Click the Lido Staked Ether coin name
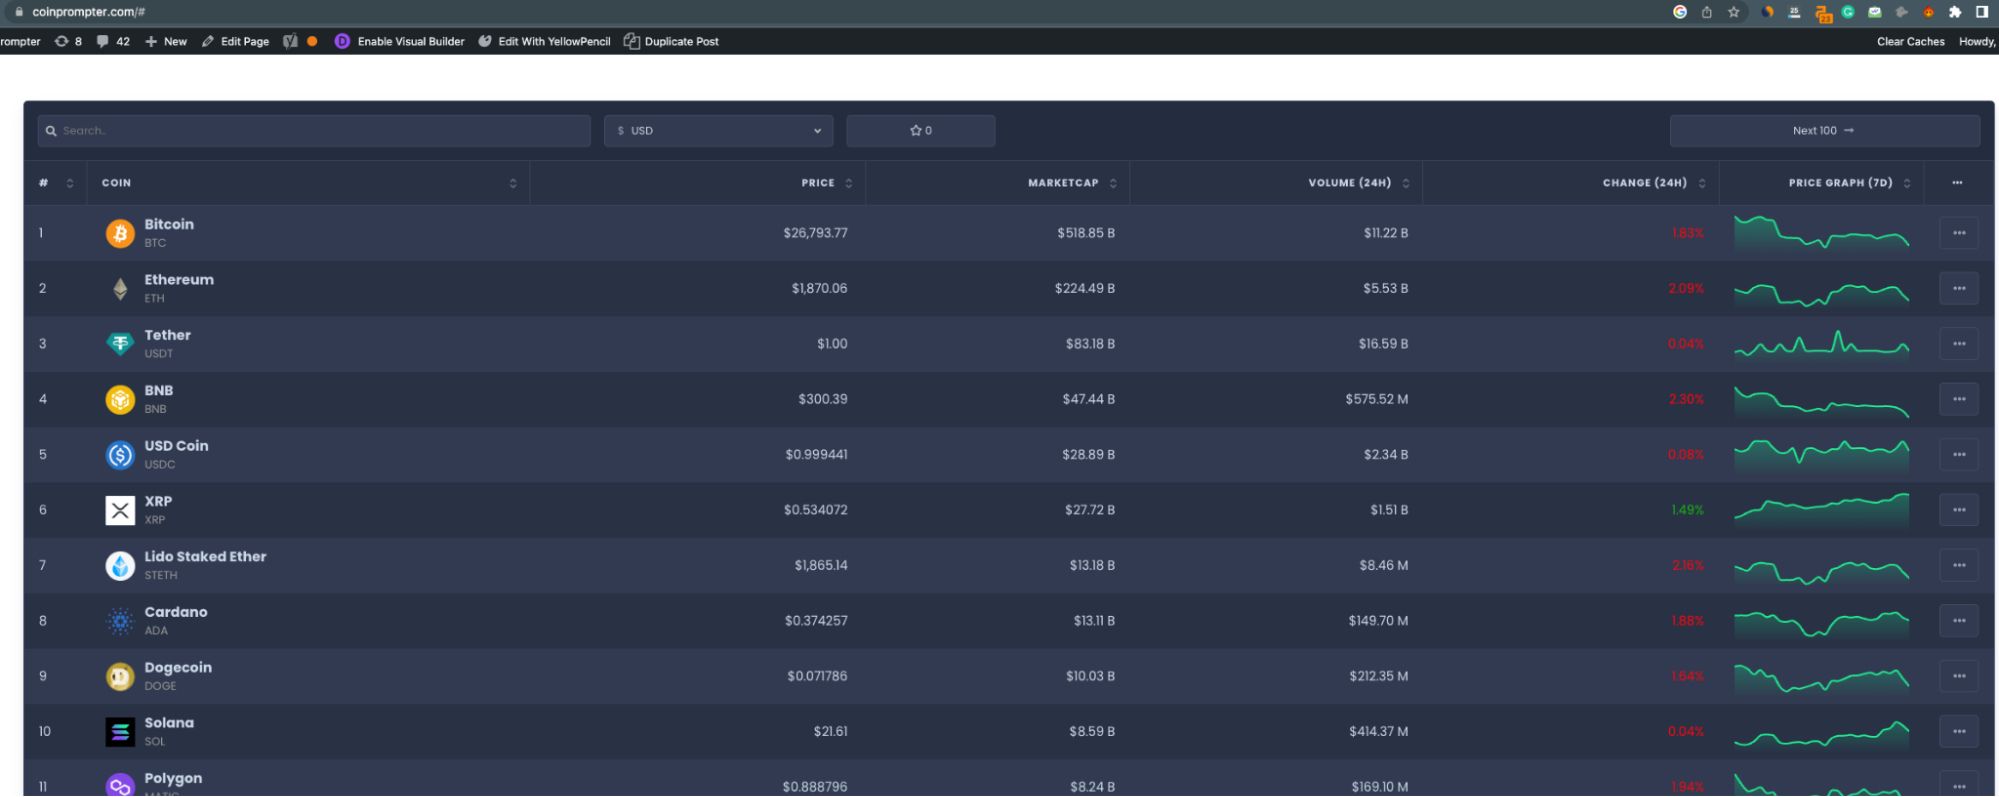Viewport: 1999px width, 797px height. tap(205, 557)
